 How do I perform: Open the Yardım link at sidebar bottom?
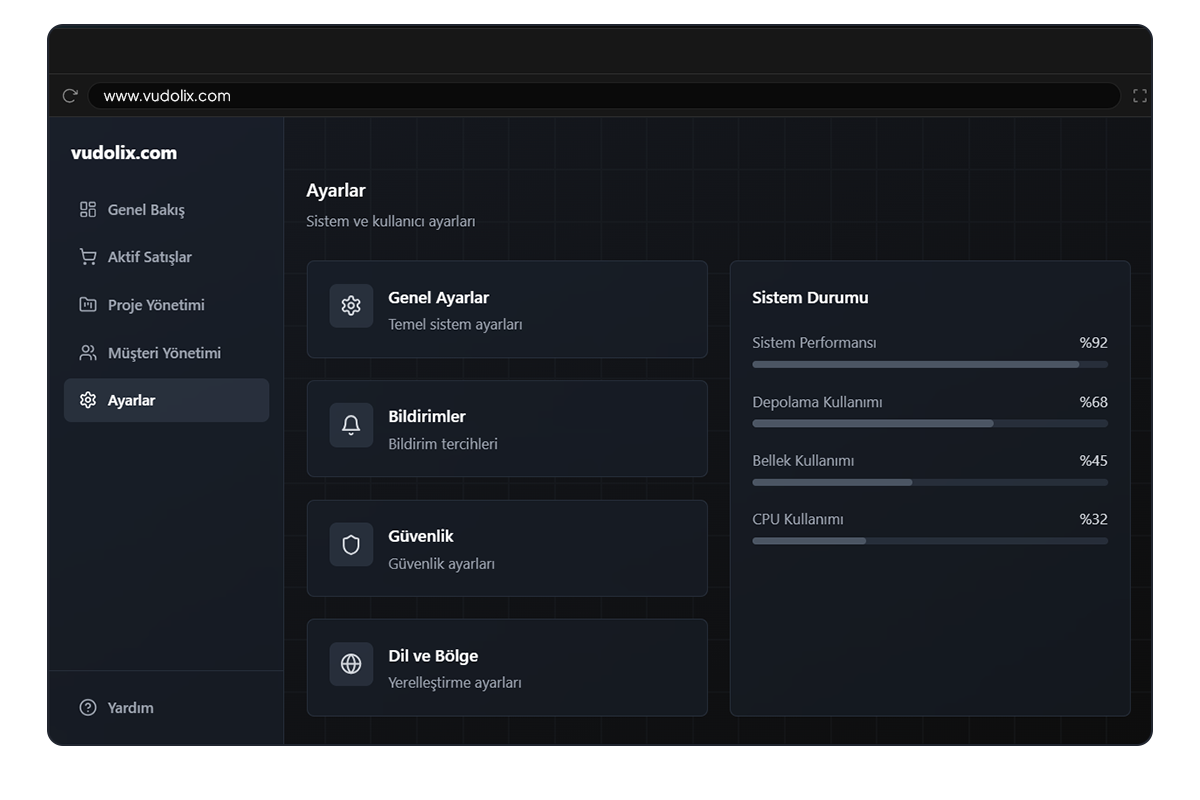[131, 708]
